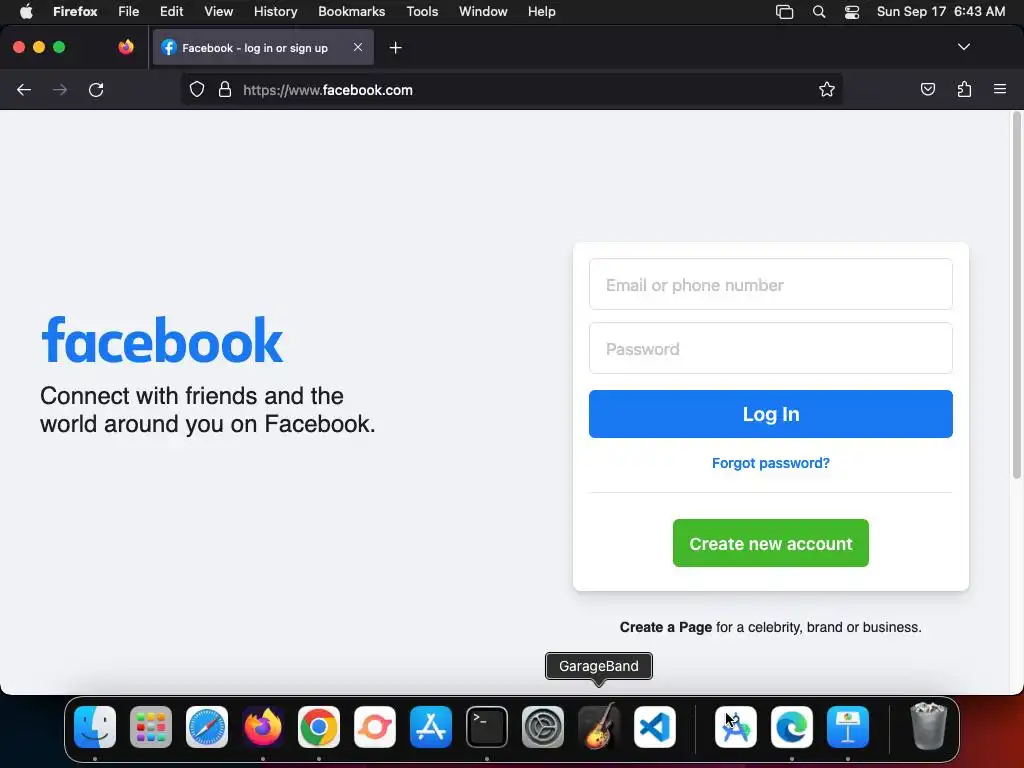Open a new tab with plus
This screenshot has width=1024, height=768.
click(x=395, y=48)
